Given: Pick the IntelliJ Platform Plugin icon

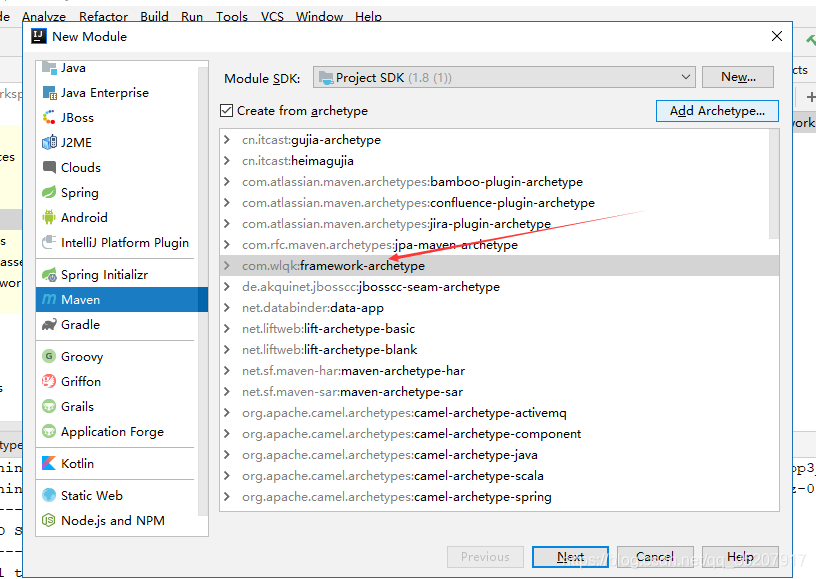Looking at the screenshot, I should (49, 242).
